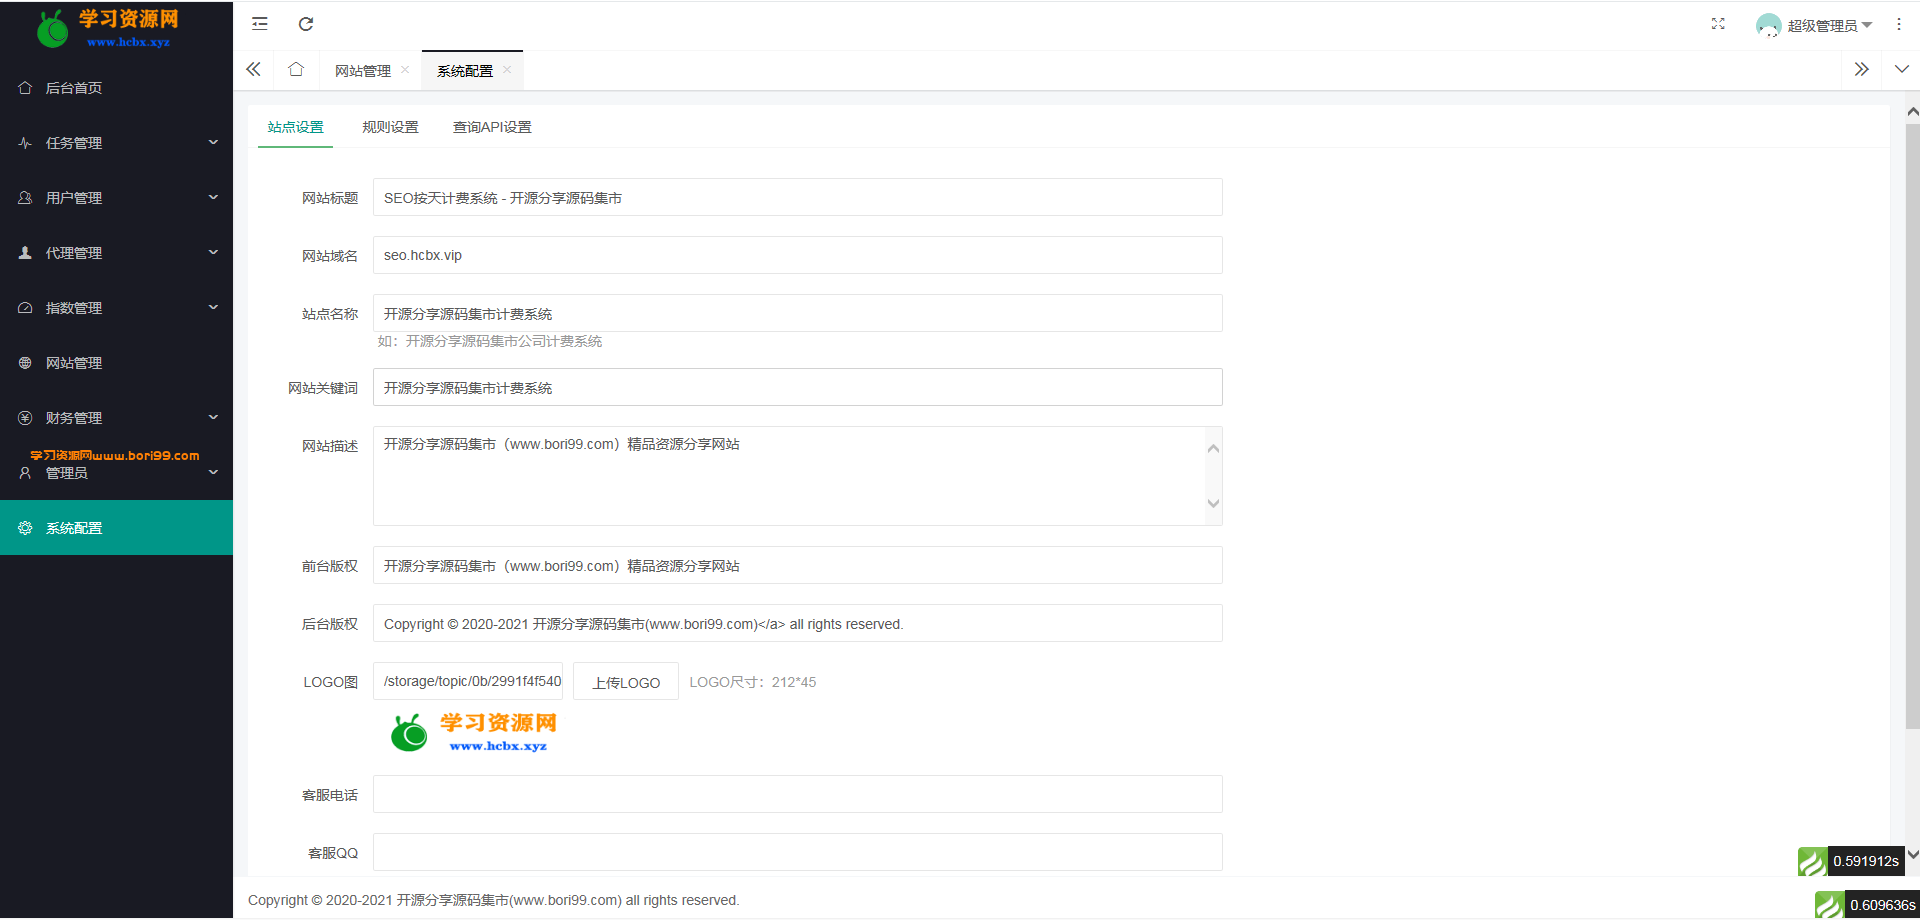
Task: Click the 上传LOGO button
Action: [x=626, y=682]
